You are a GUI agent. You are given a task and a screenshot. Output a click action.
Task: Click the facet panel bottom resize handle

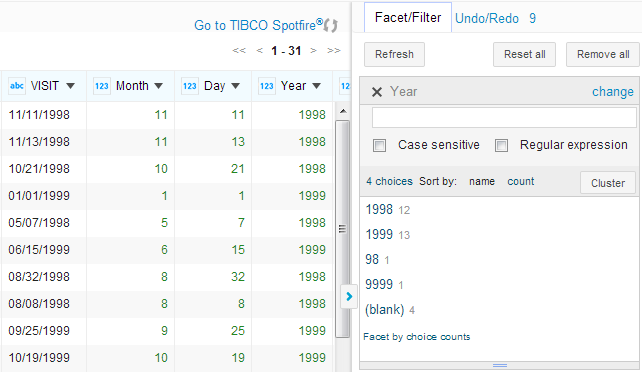(x=500, y=365)
